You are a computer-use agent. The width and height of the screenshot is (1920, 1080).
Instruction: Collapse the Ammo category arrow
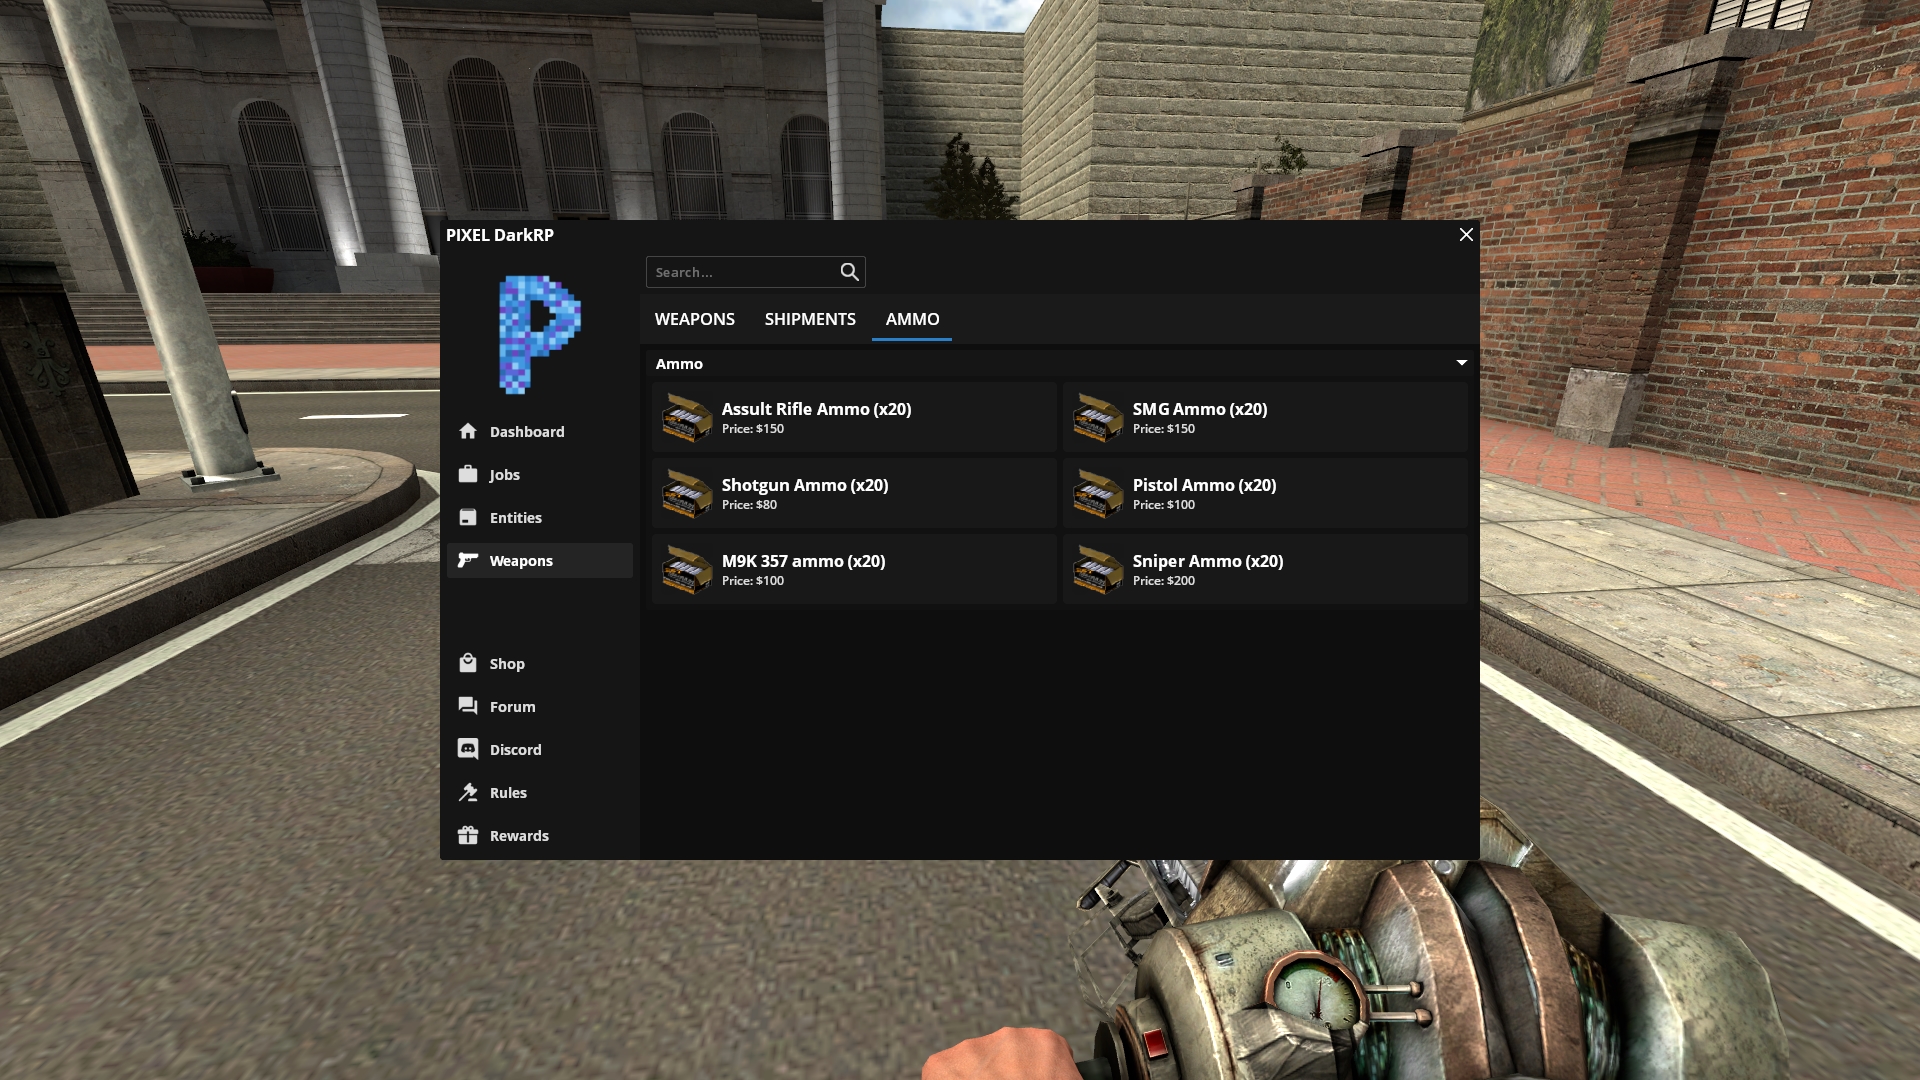1461,363
